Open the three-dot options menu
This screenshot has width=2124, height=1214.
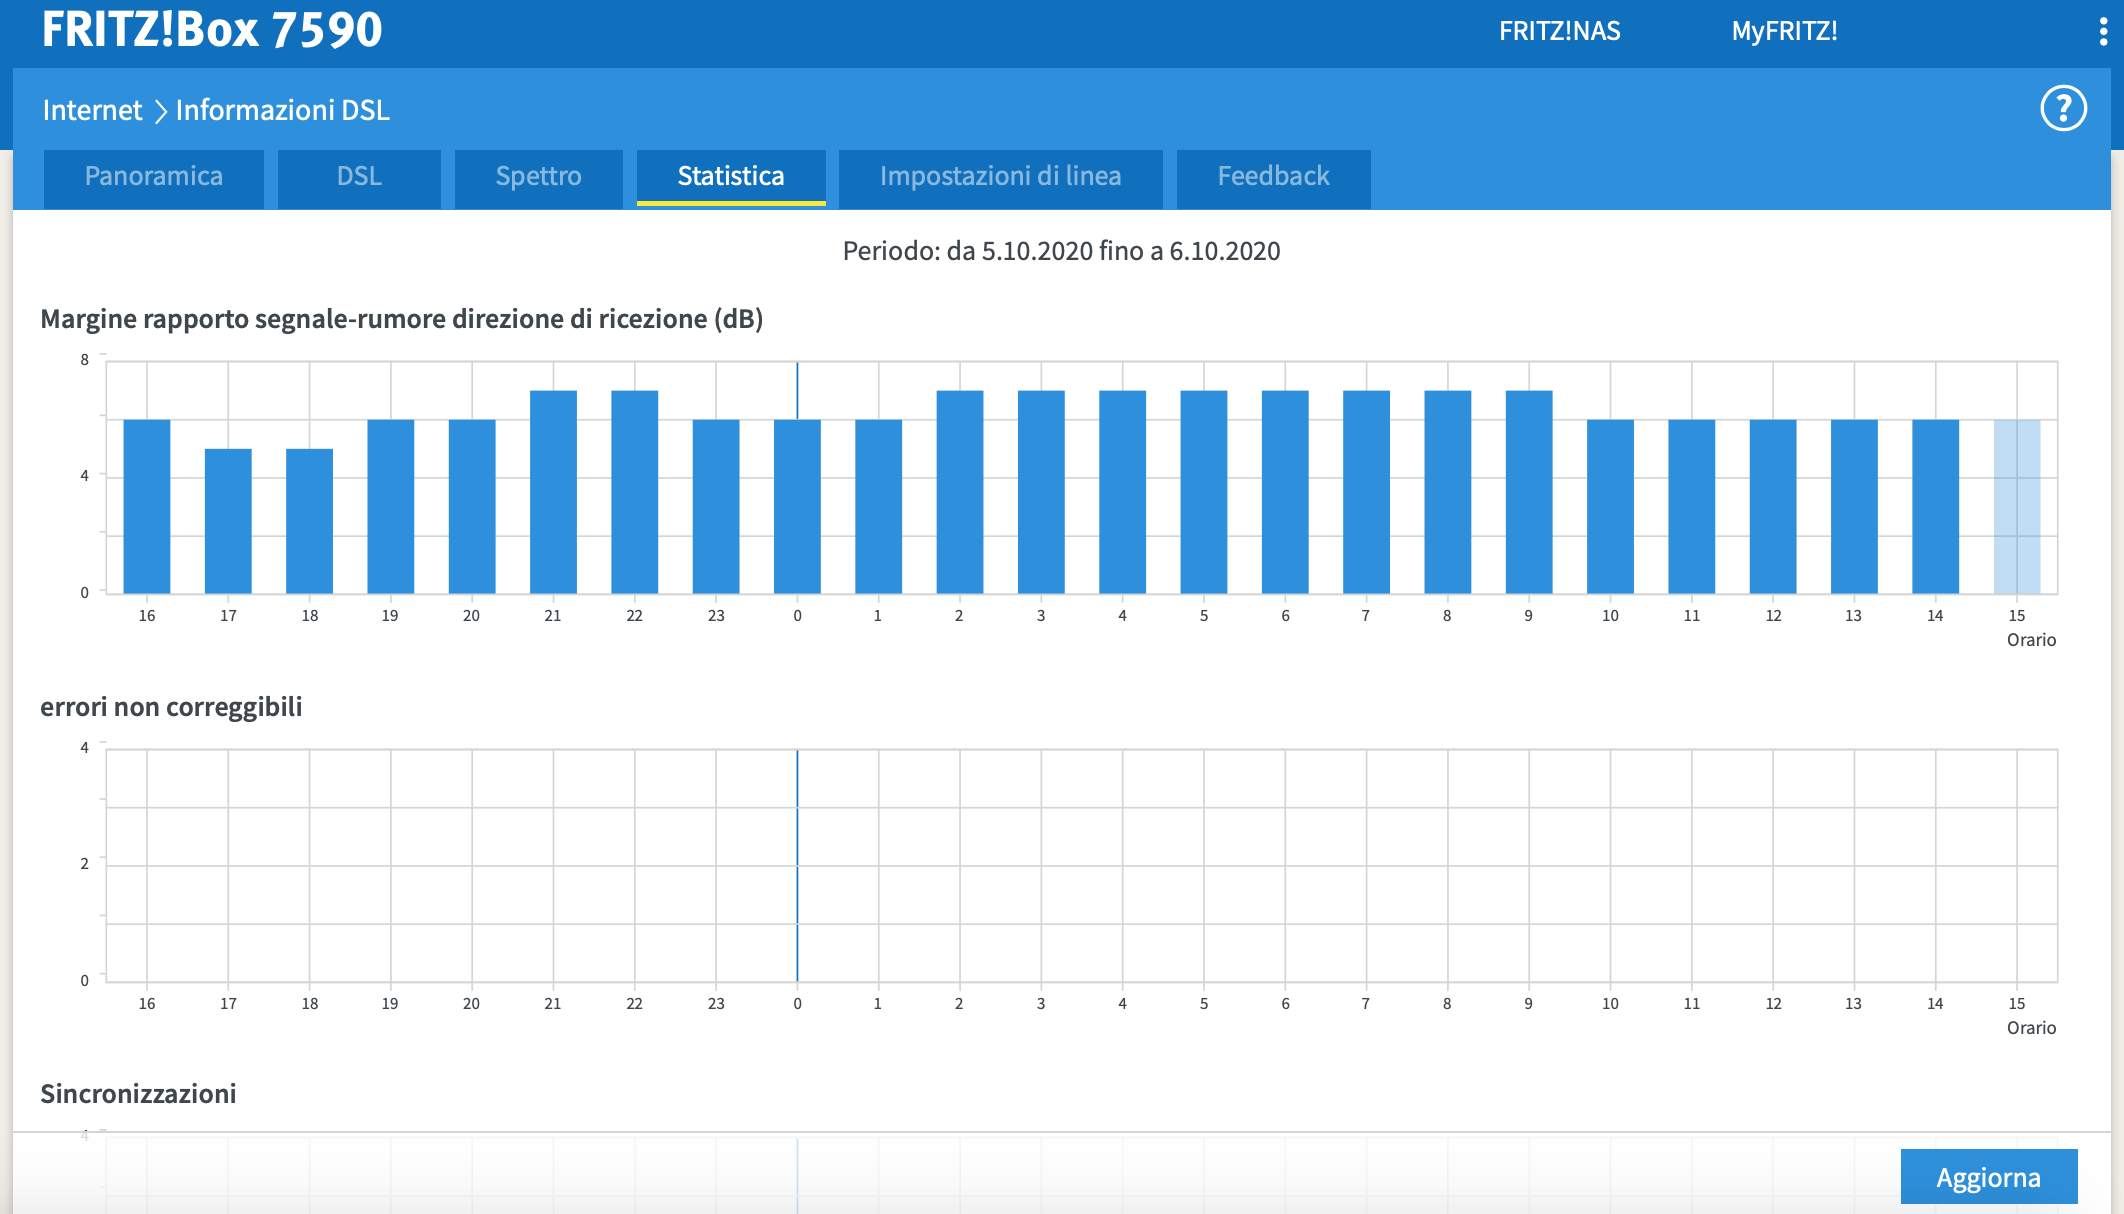click(x=2103, y=31)
